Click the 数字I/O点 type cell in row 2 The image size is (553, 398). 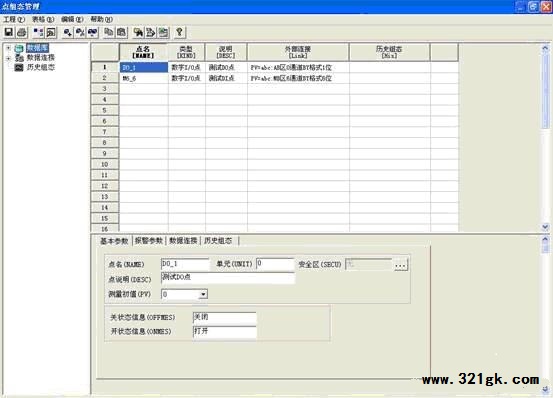coord(187,78)
